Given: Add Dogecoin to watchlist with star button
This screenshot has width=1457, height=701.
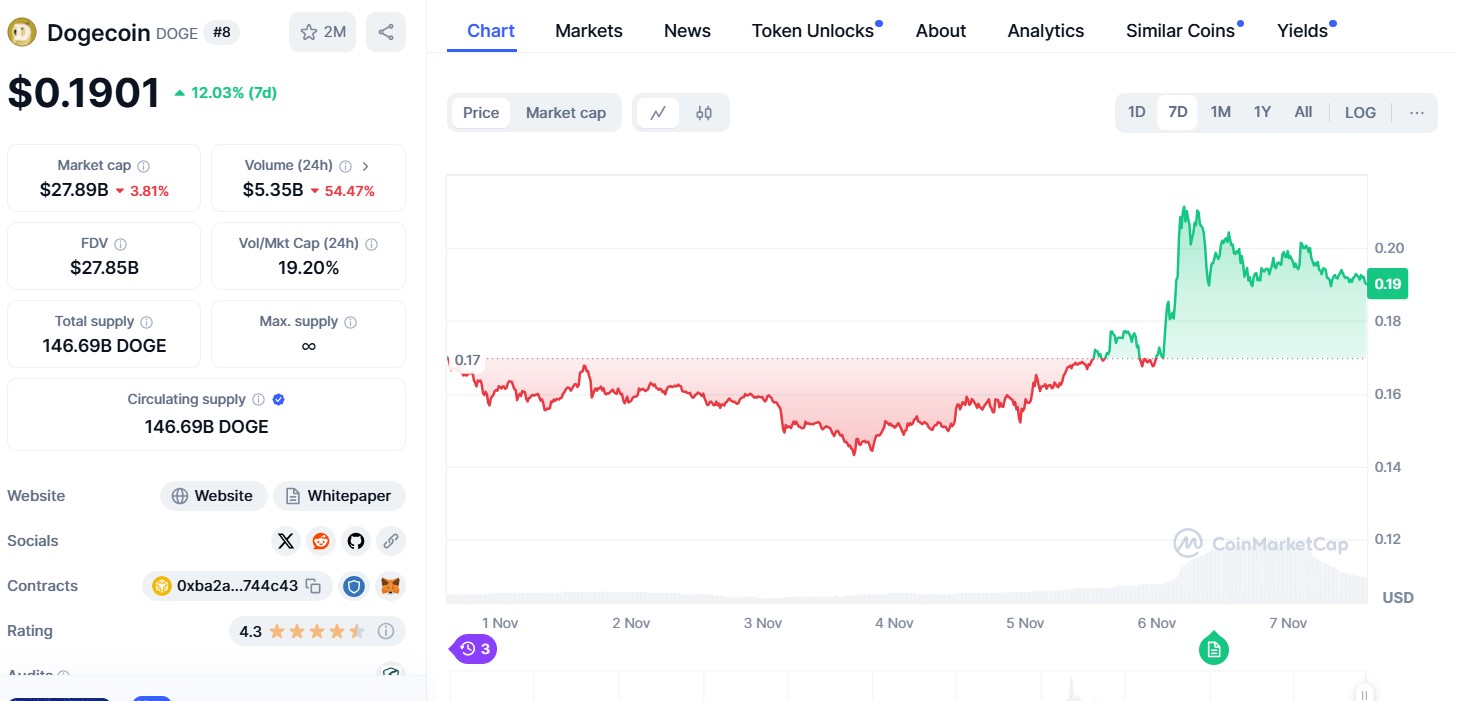Looking at the screenshot, I should click(x=322, y=32).
